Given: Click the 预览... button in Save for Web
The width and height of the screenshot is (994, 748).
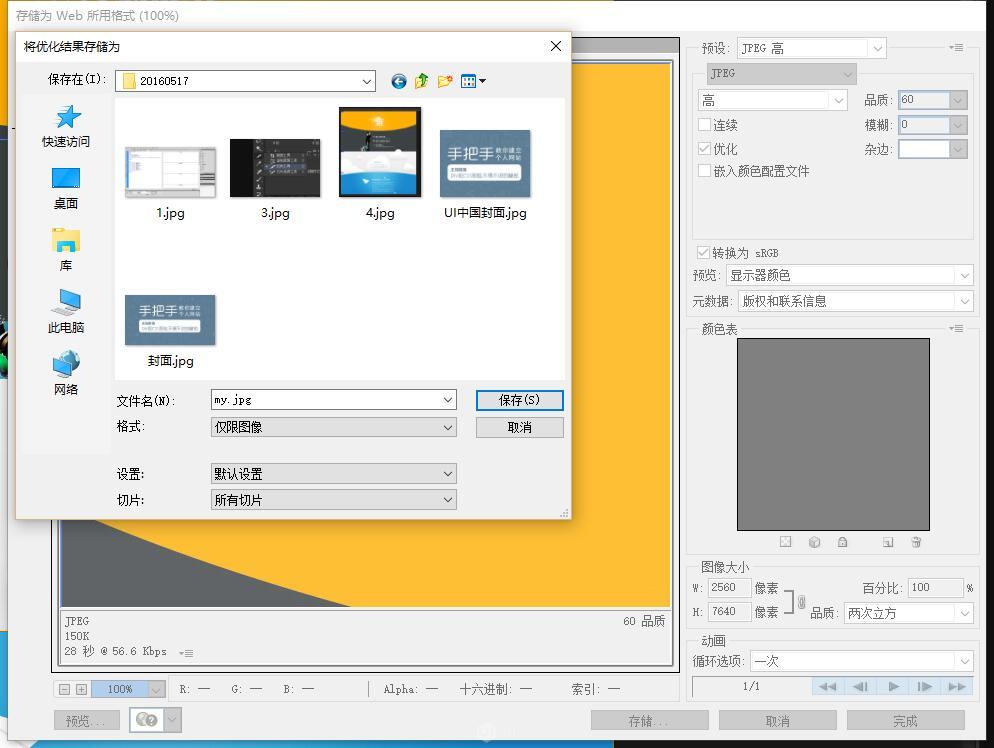Looking at the screenshot, I should (x=86, y=721).
